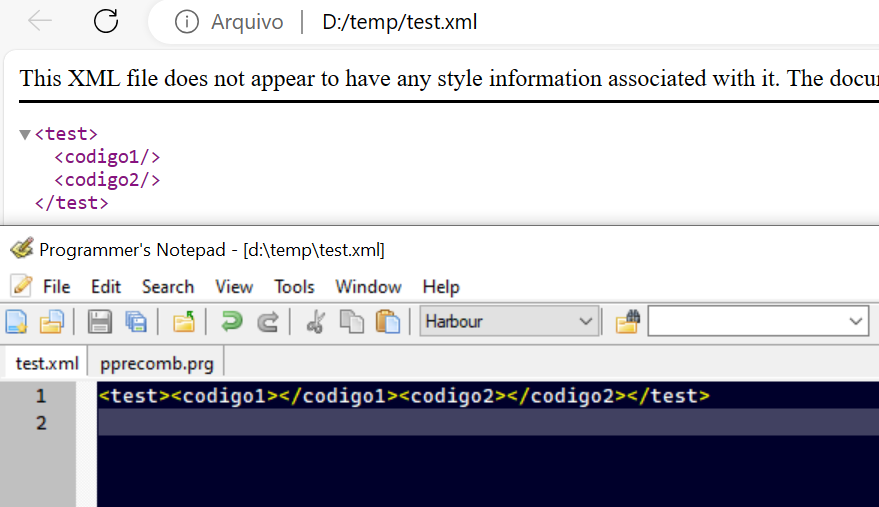Open the Search menu
This screenshot has width=879, height=507.
click(167, 287)
